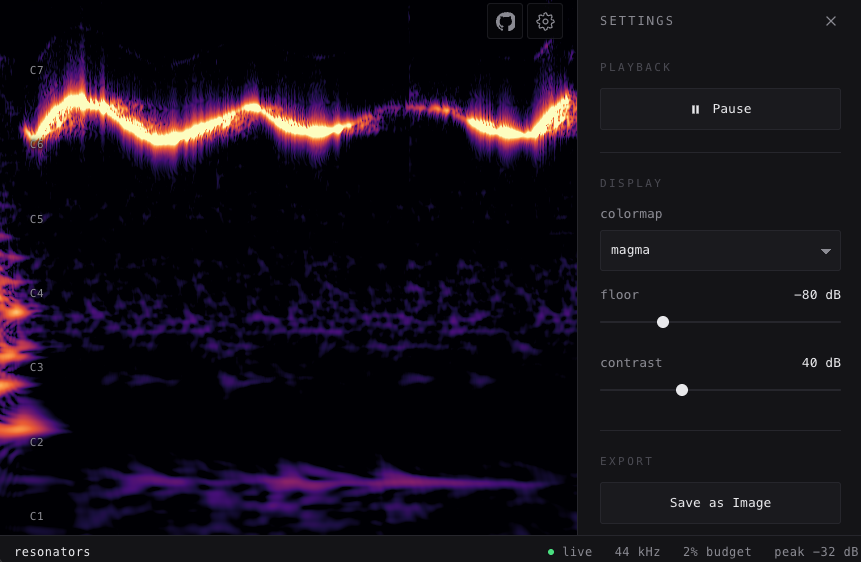Open the GitHub repository icon
This screenshot has height=562, width=861.
(x=505, y=21)
